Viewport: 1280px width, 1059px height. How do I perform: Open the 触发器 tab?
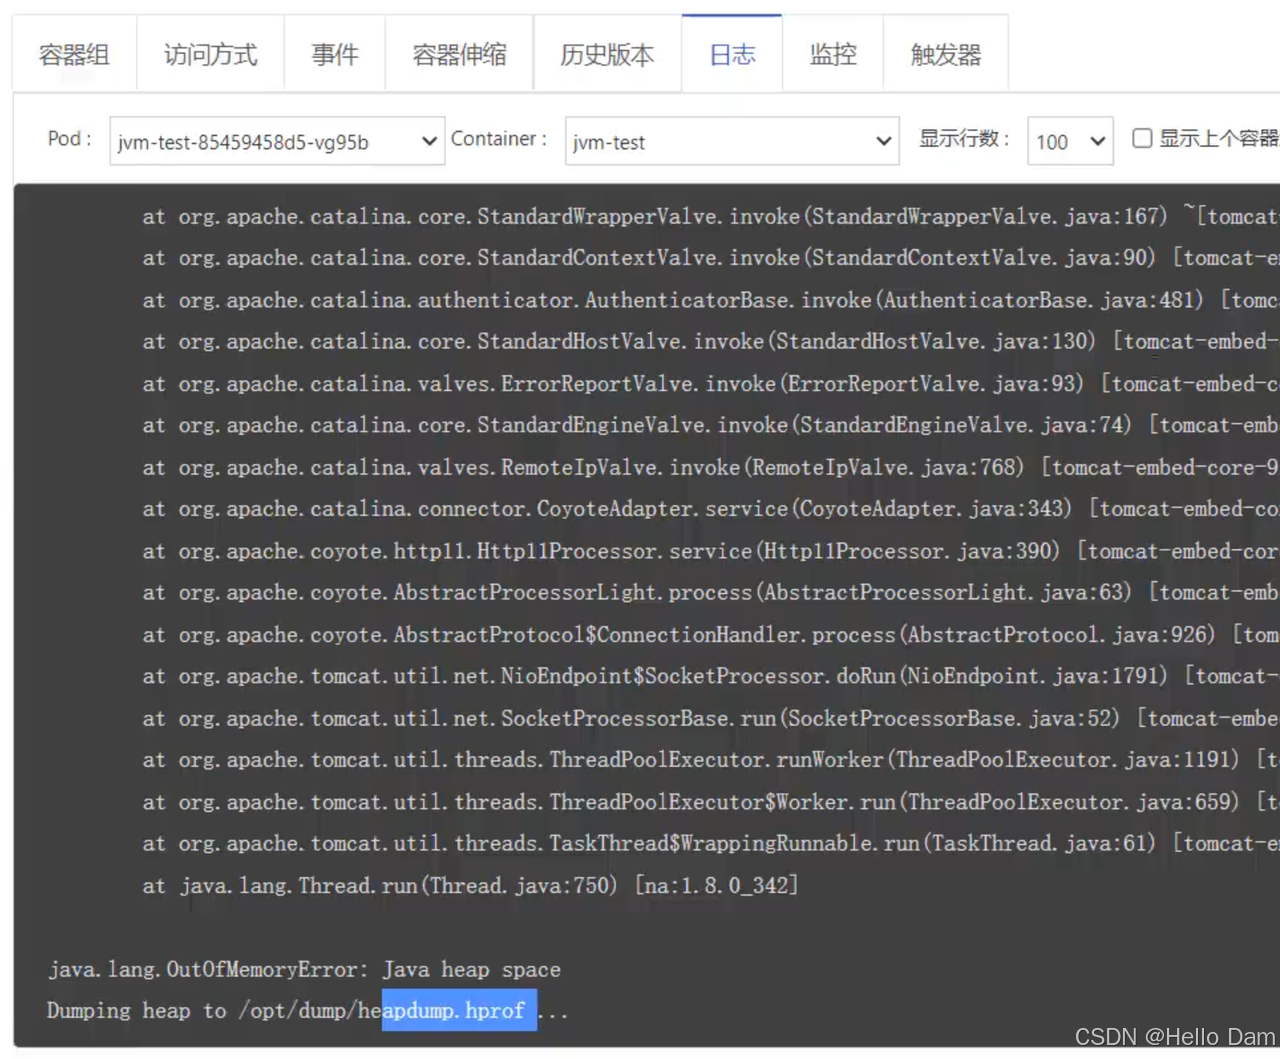[946, 54]
